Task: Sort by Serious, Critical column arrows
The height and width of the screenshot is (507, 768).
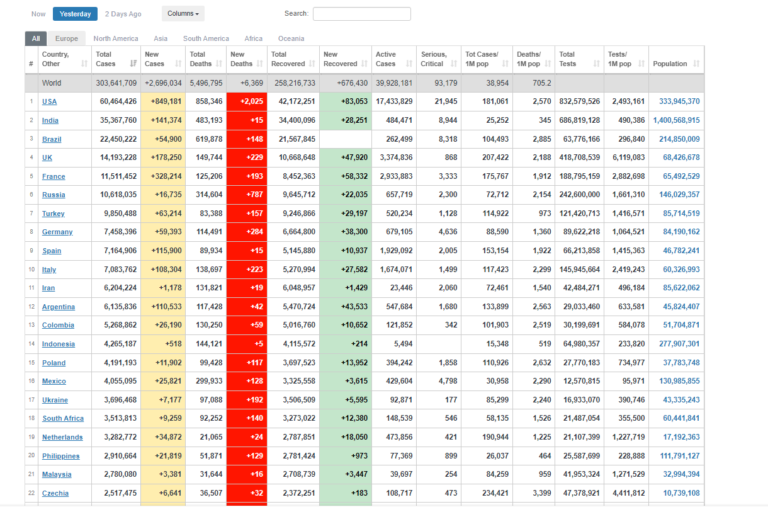Action: (454, 64)
